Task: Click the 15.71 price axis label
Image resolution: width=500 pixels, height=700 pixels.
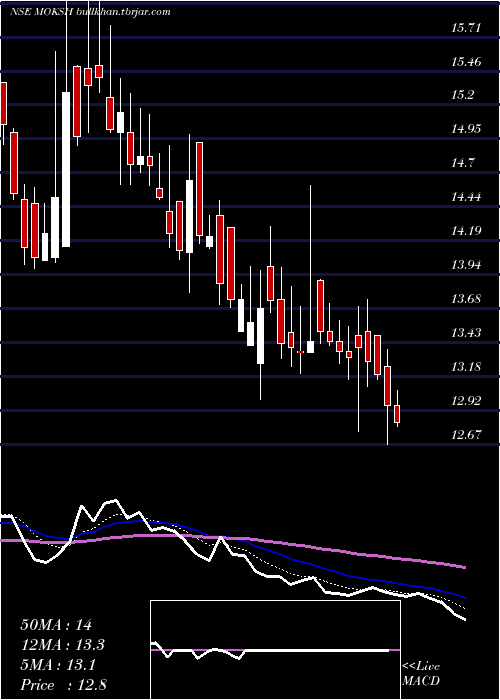Action: point(466,28)
